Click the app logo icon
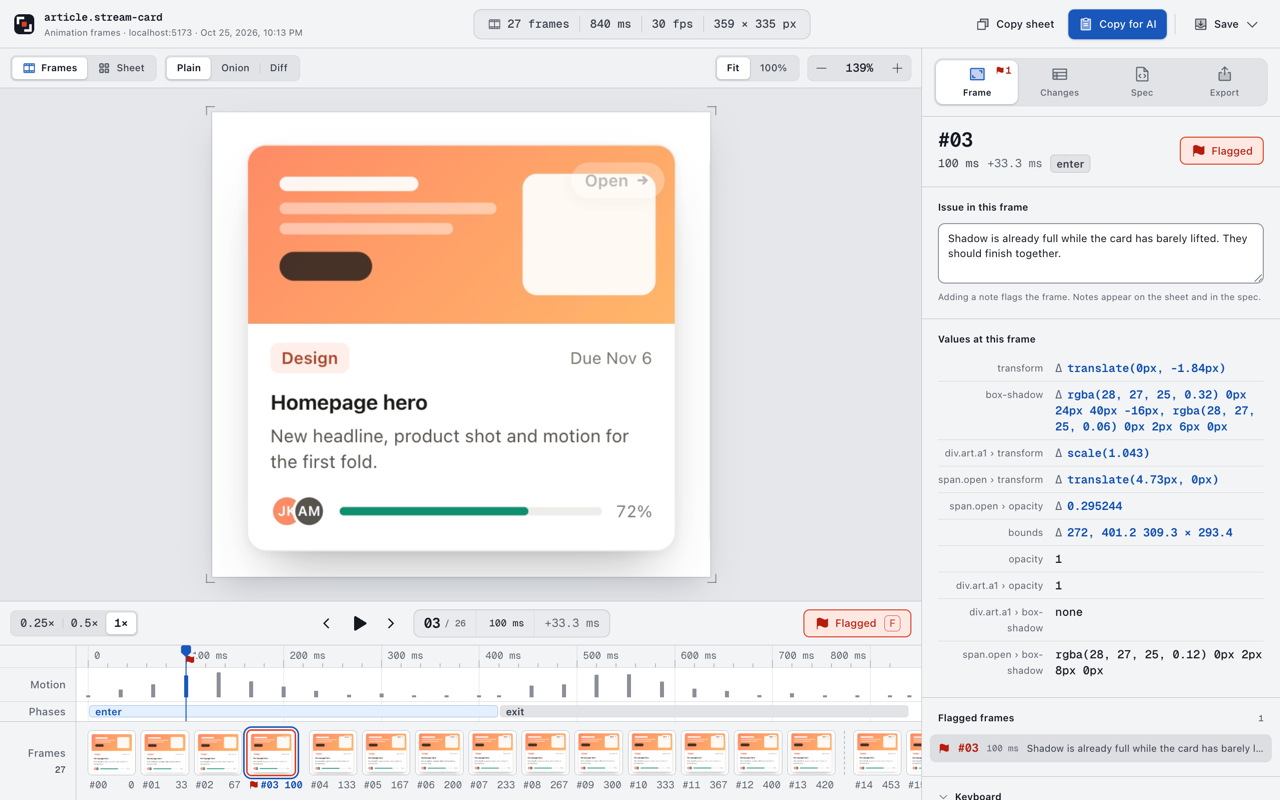This screenshot has height=800, width=1280. pyautogui.click(x=24, y=24)
